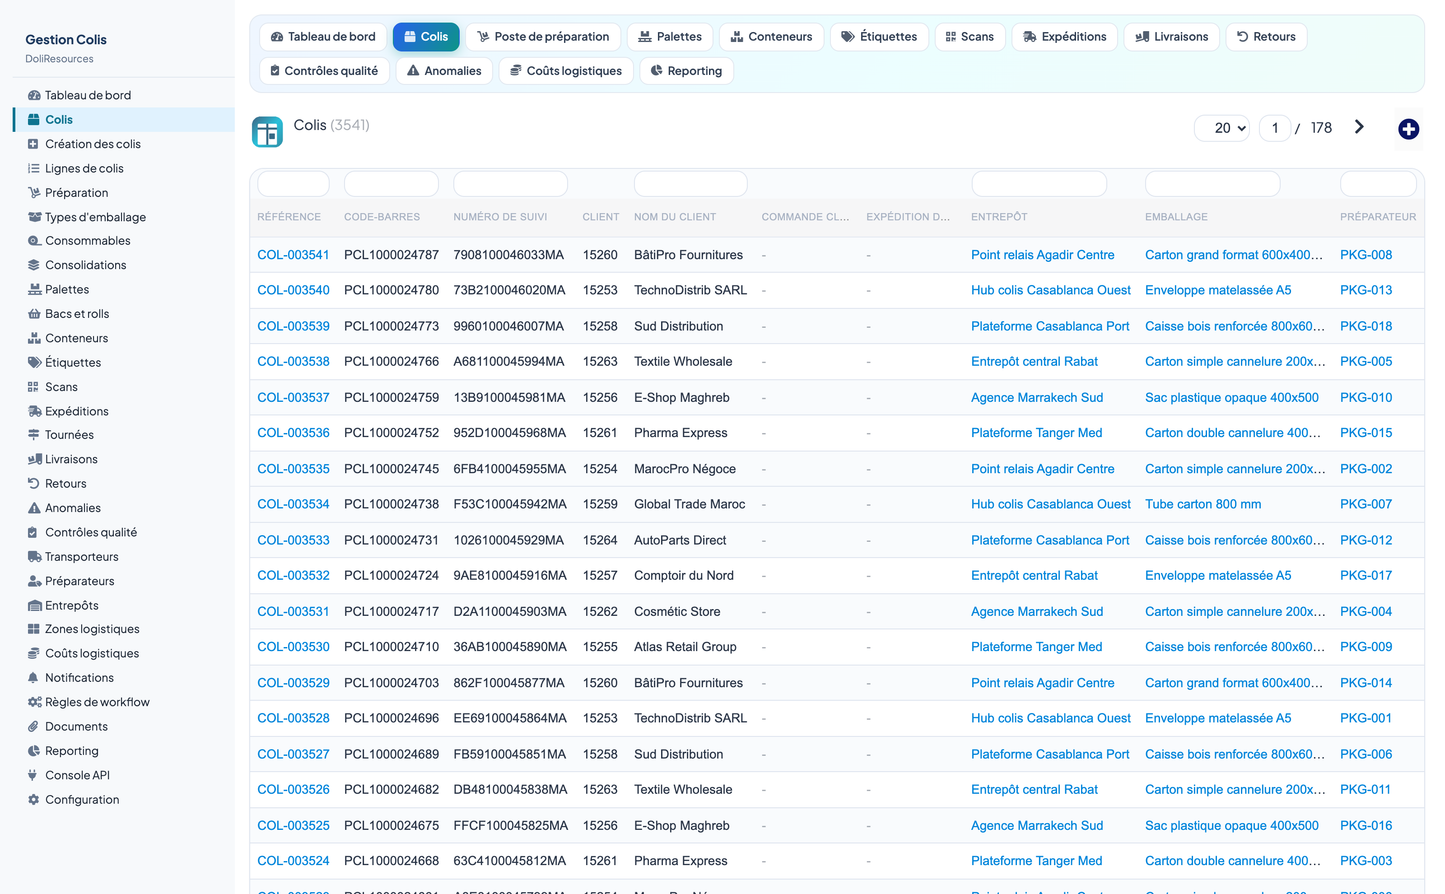Viewport: 1445px width, 894px height.
Task: Open Console API in the sidebar
Action: click(x=77, y=775)
